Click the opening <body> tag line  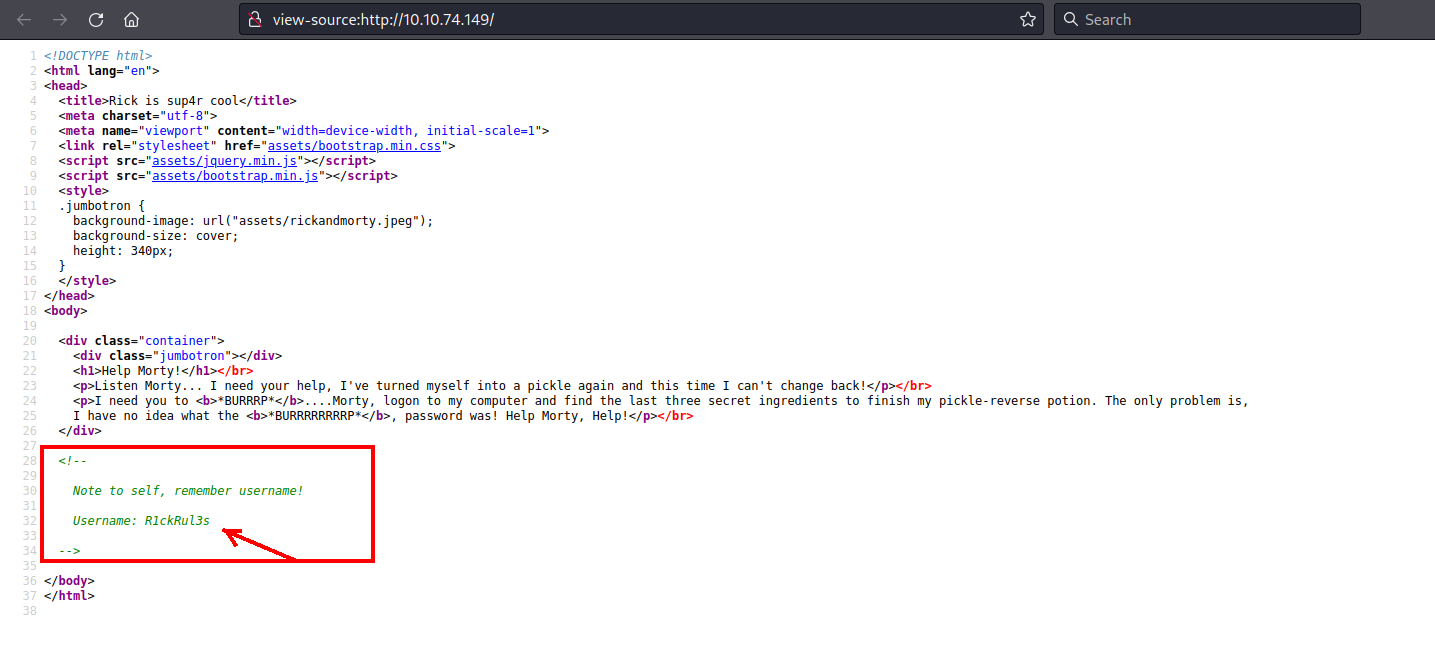65,311
